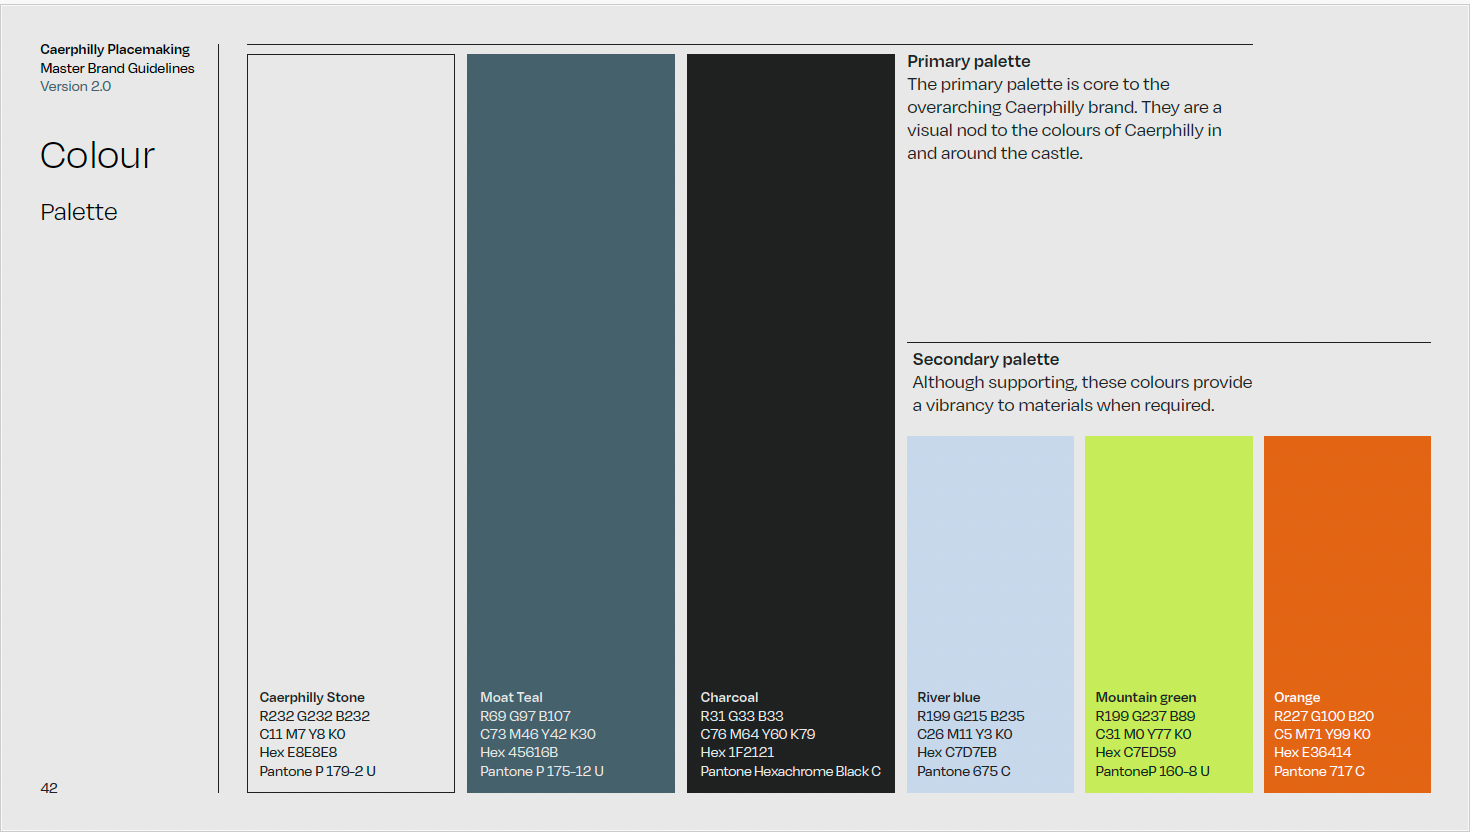1470x832 pixels.
Task: Click 'R199 G237 B89' value
Action: (x=1145, y=716)
